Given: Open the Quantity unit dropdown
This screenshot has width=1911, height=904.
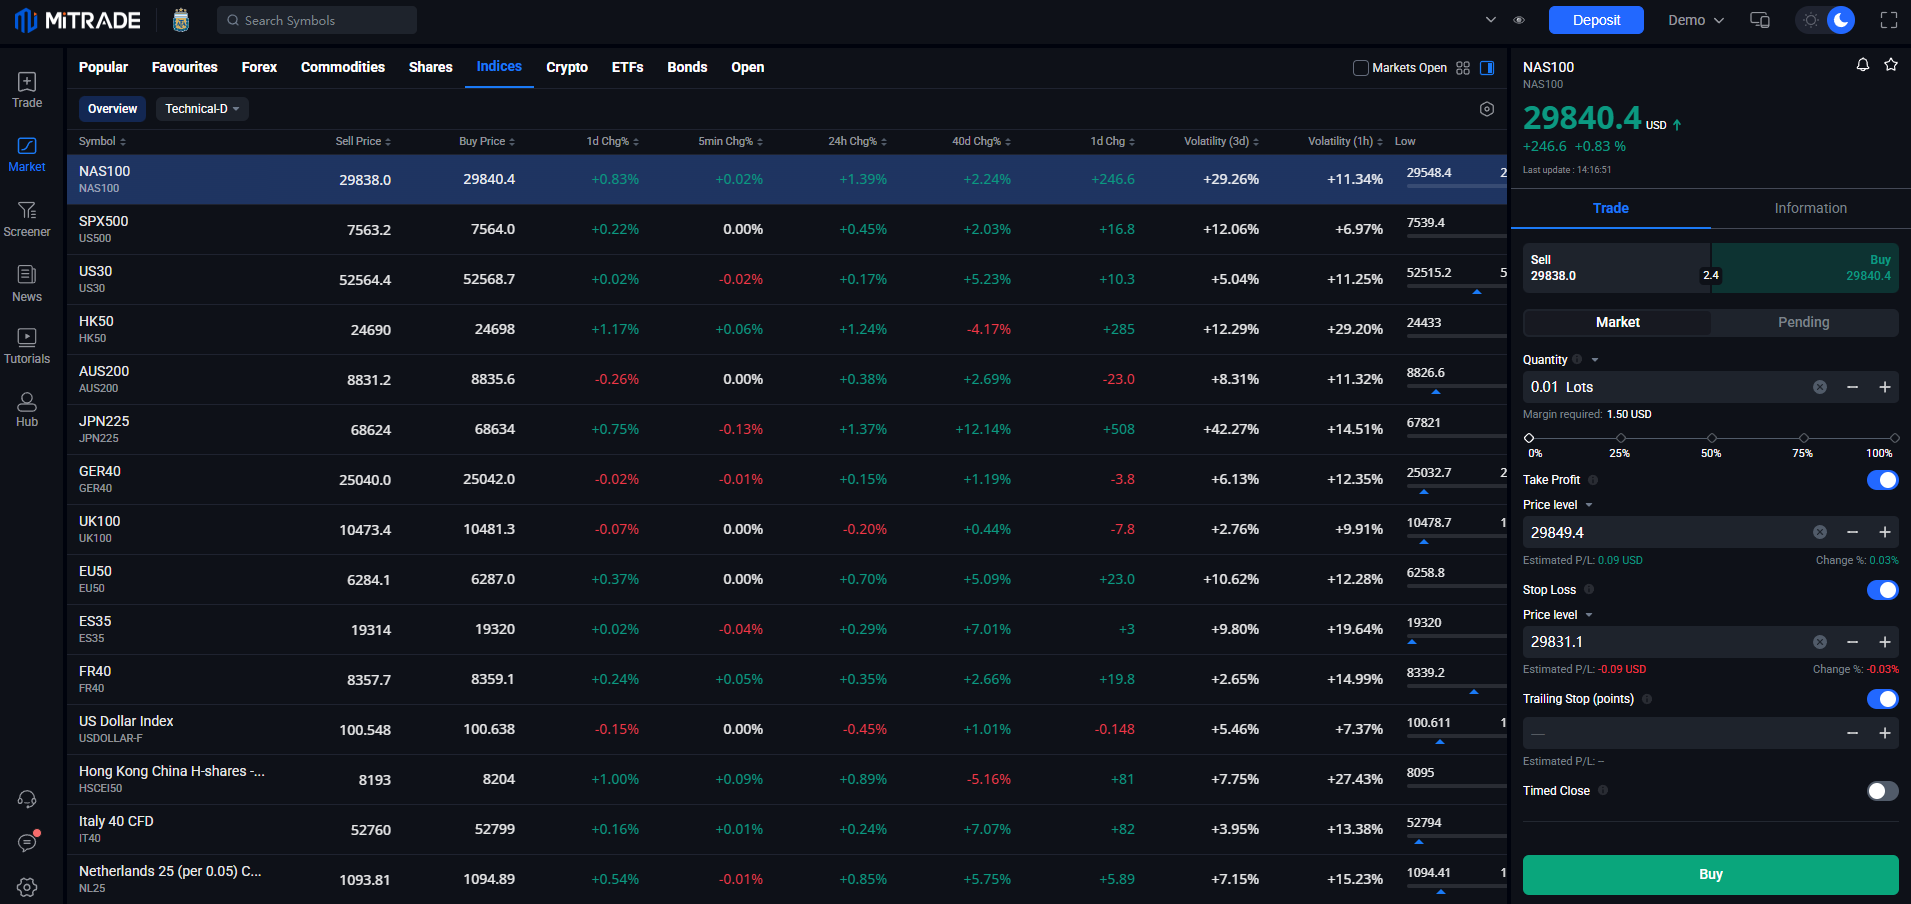Looking at the screenshot, I should [1595, 360].
